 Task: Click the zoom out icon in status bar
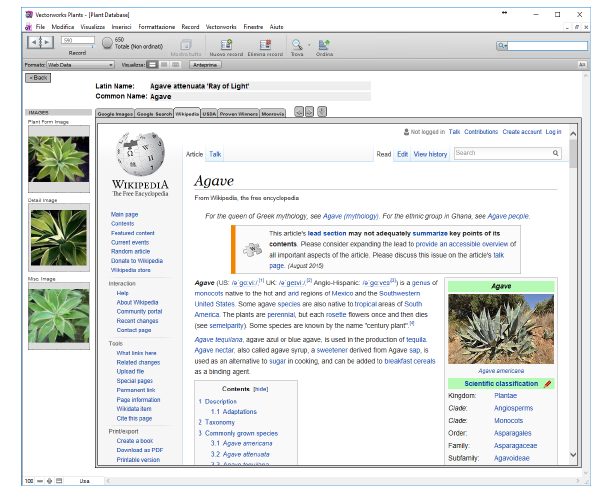40,481
